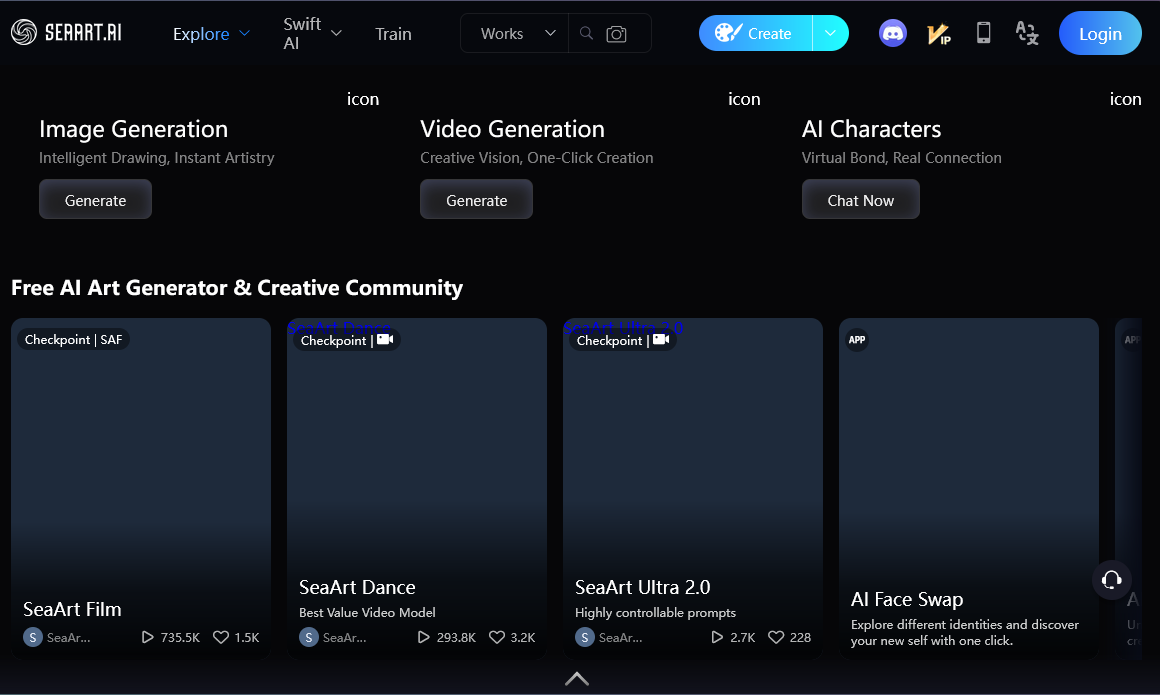Click the Checkpoint | SAF tag
The width and height of the screenshot is (1160, 695).
(73, 340)
